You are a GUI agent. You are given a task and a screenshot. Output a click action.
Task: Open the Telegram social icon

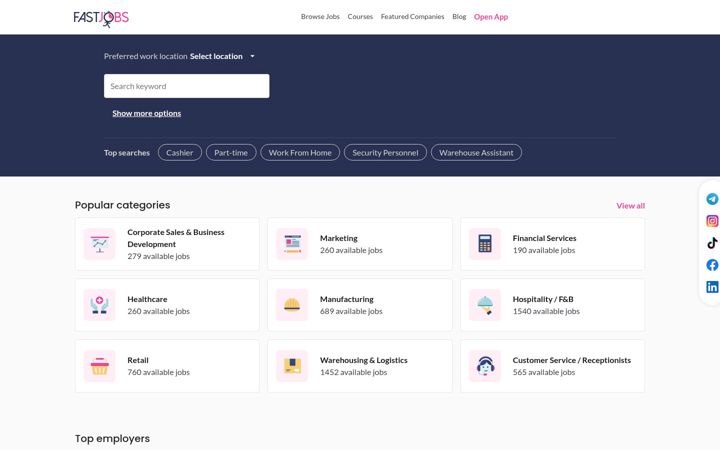(712, 199)
